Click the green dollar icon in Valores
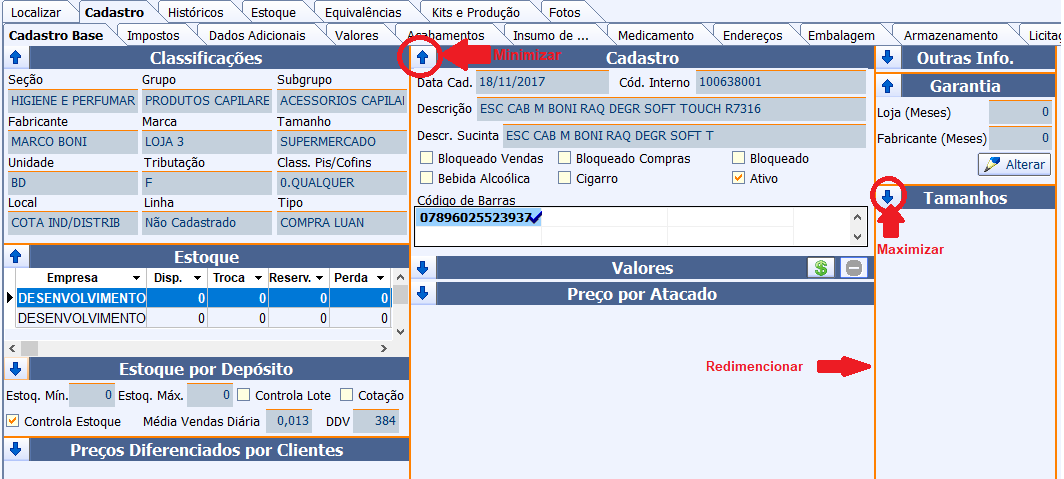1064x479 pixels. coord(821,268)
